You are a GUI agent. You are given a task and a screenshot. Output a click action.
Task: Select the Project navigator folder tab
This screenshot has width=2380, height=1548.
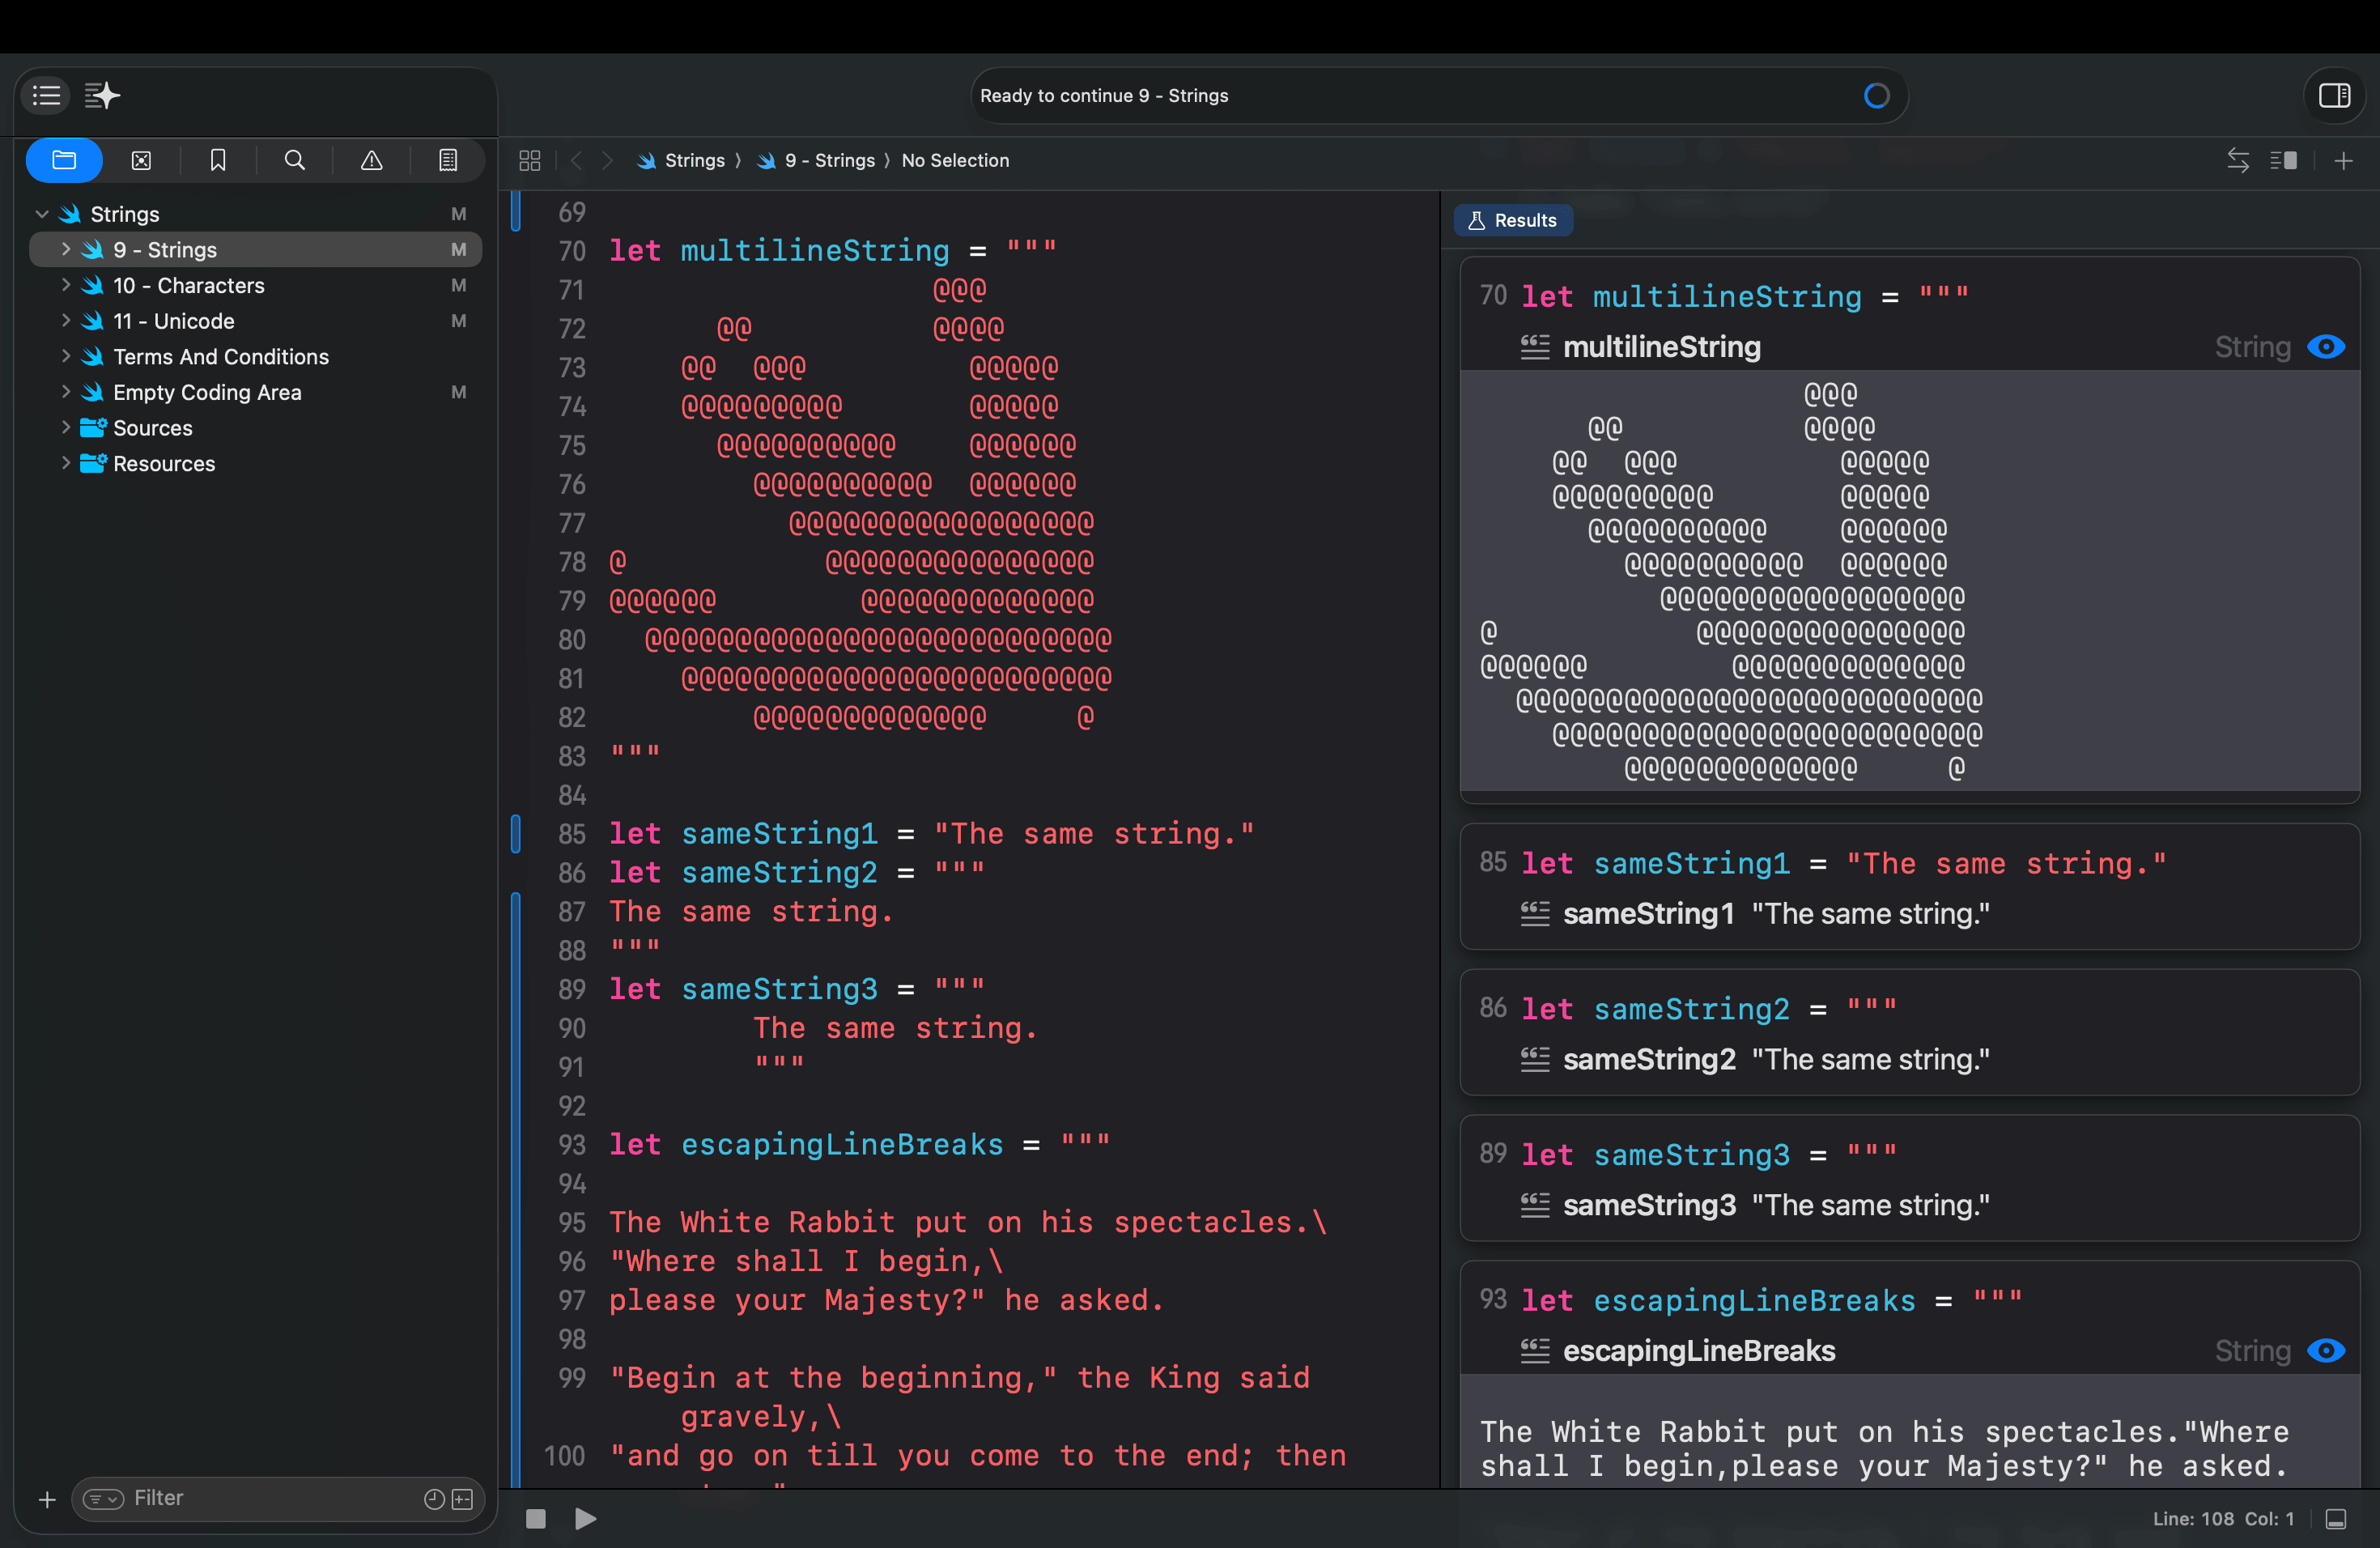64,160
